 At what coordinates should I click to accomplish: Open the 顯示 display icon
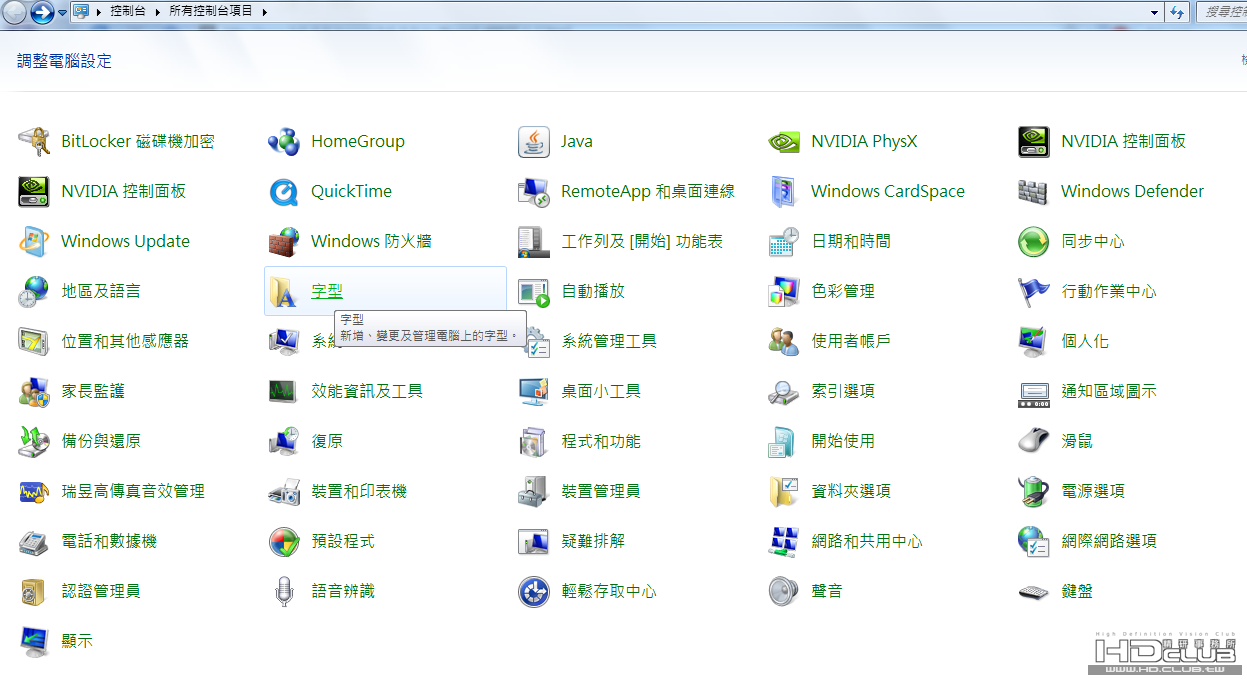click(x=34, y=642)
